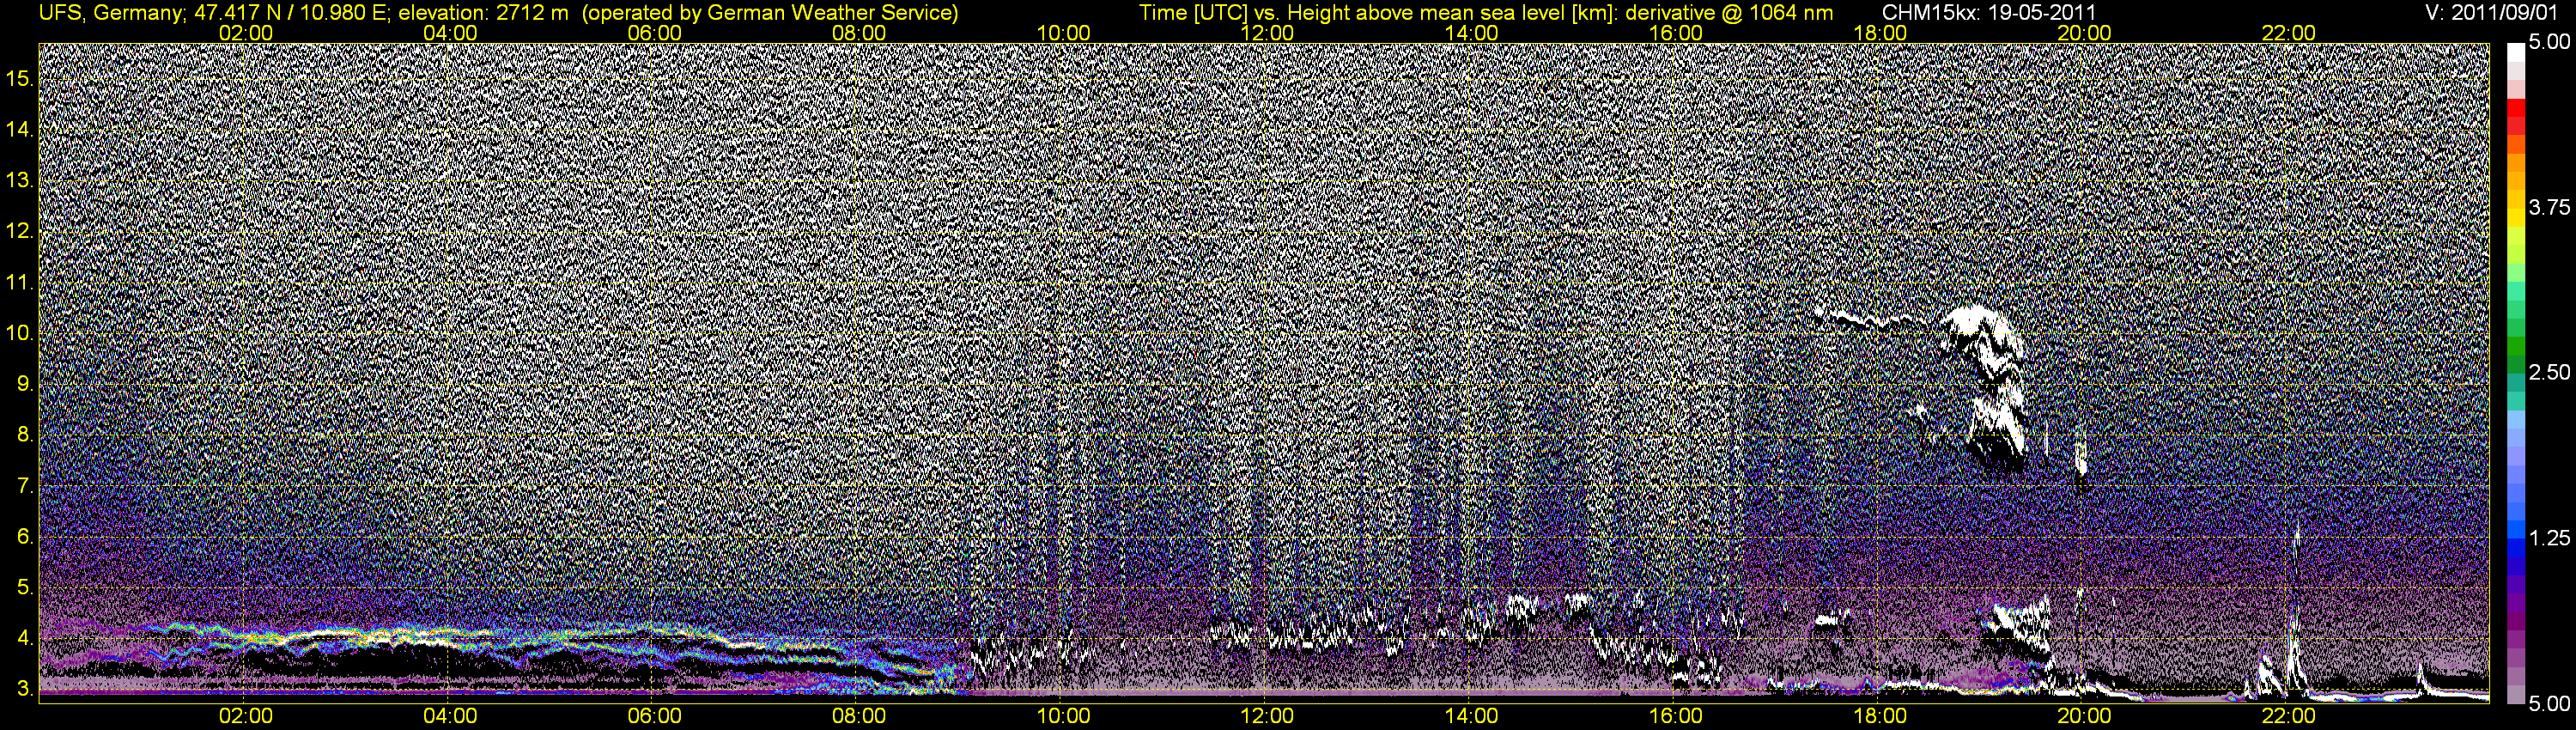The width and height of the screenshot is (2576, 730).
Task: Click the height axis label '9.'
Action: click(25, 384)
